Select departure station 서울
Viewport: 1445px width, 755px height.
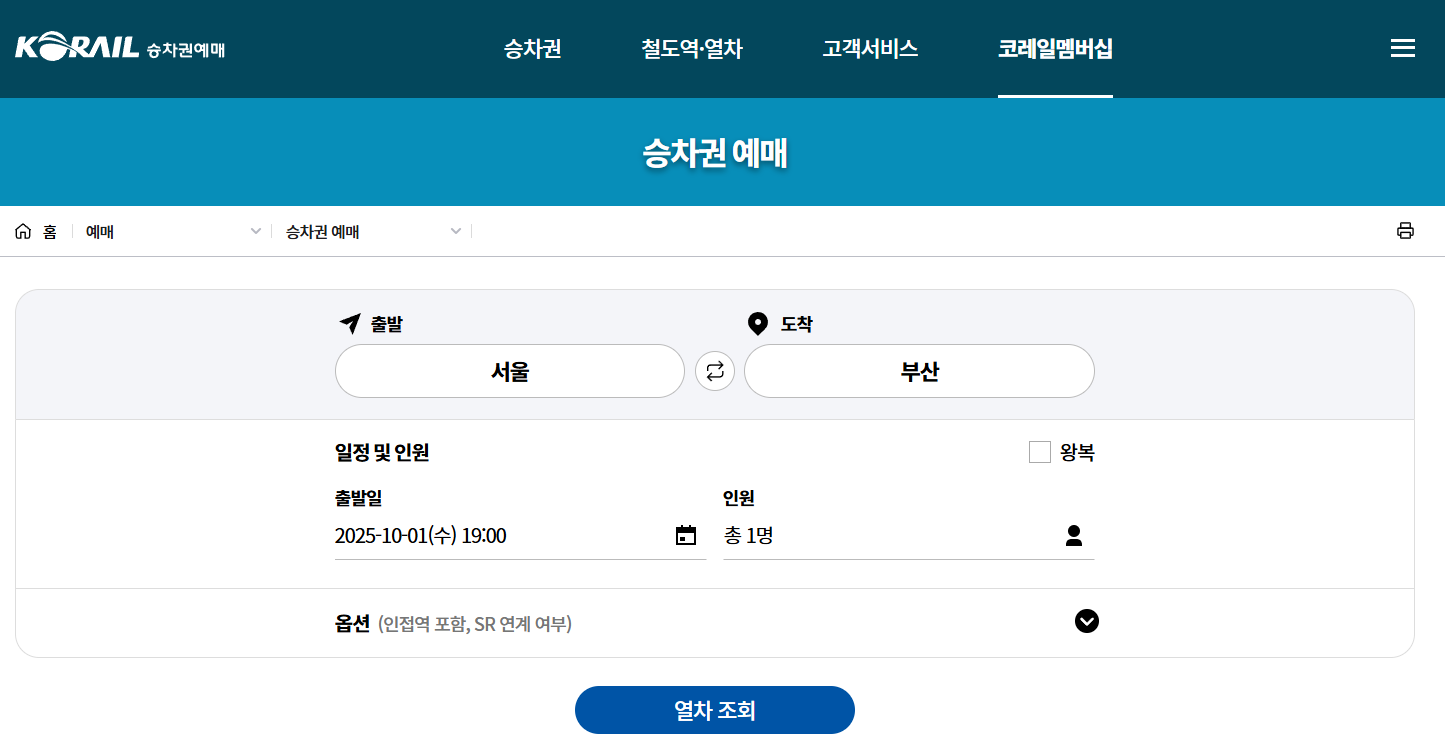(510, 371)
